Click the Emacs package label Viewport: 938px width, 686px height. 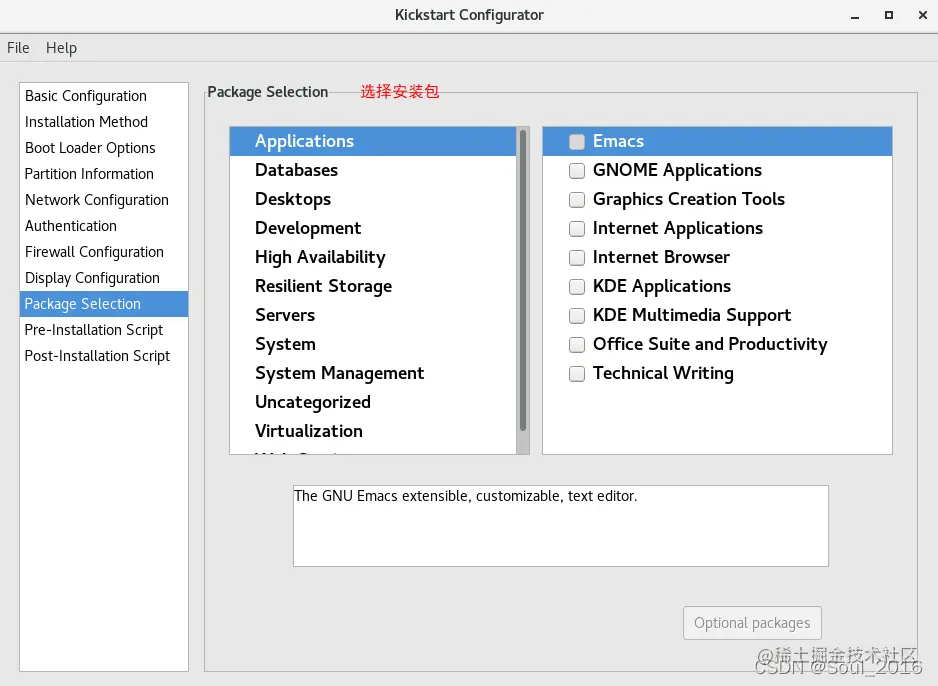click(618, 141)
